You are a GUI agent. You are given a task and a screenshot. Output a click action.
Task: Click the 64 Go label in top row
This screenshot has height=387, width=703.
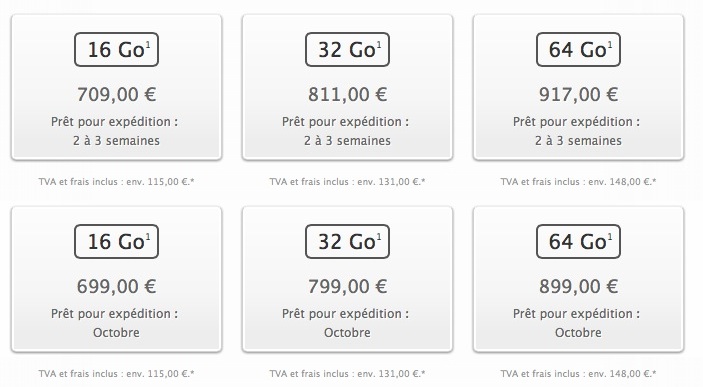pyautogui.click(x=578, y=49)
